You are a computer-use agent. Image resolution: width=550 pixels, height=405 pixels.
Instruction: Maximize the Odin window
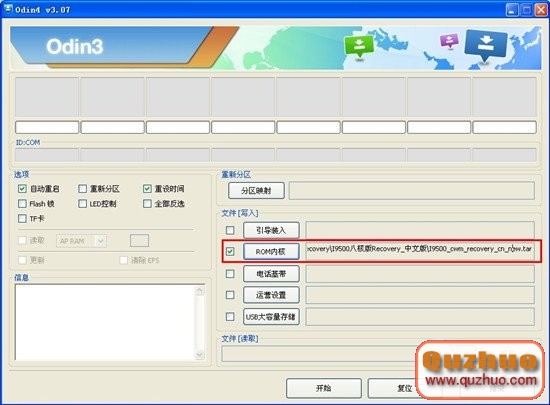526,9
